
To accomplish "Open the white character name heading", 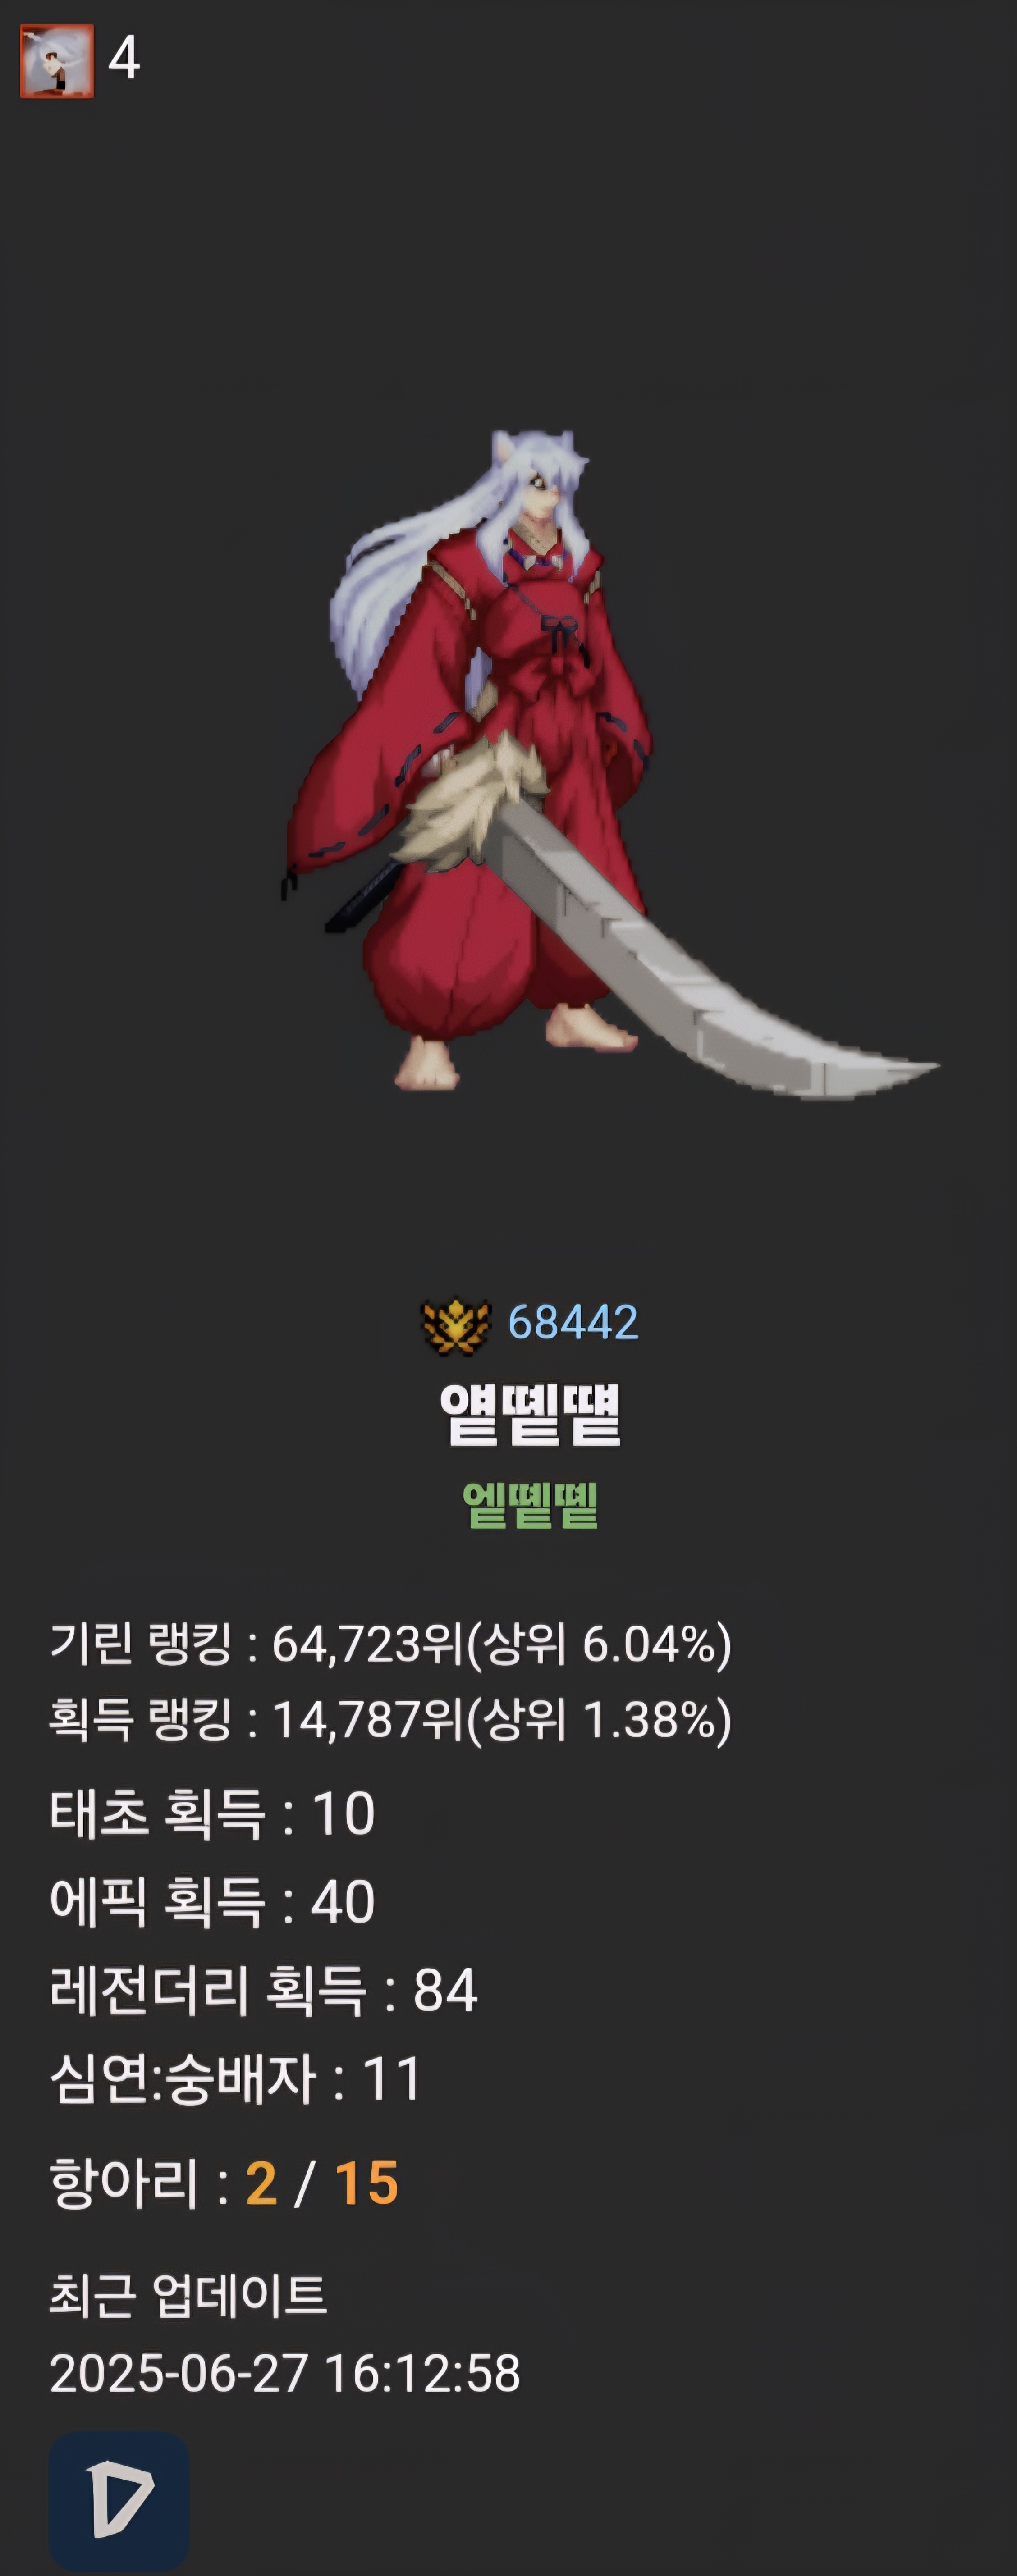I will coord(530,1414).
